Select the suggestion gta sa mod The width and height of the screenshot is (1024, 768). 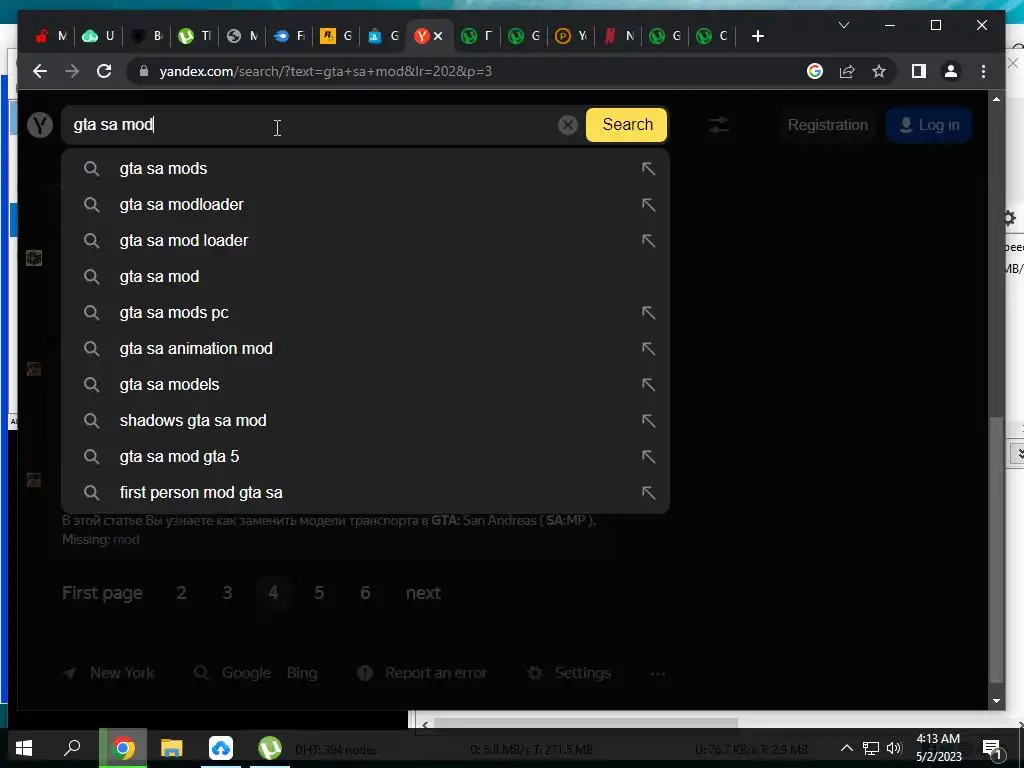(x=365, y=276)
